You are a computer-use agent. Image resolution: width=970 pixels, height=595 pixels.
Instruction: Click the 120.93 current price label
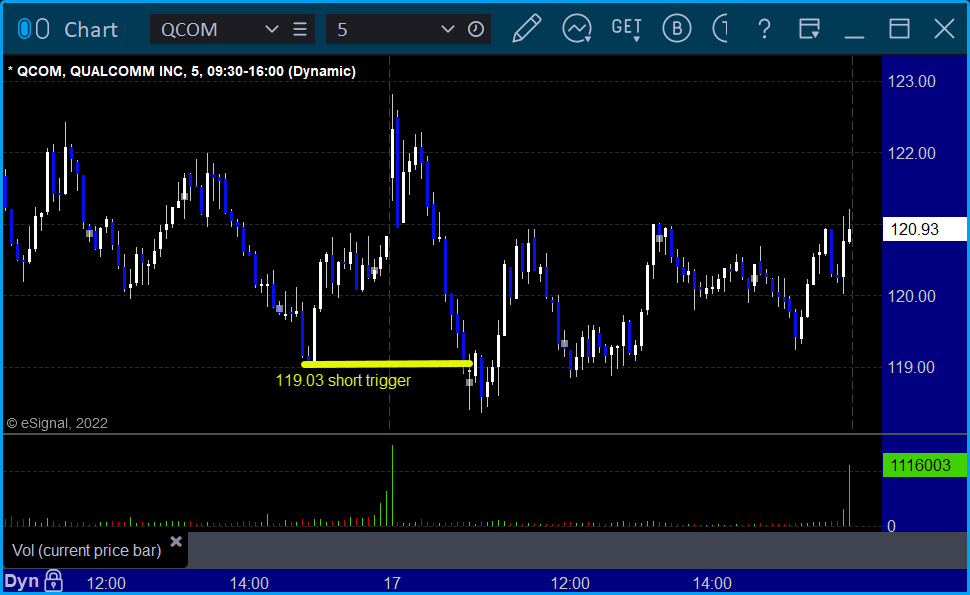click(924, 229)
